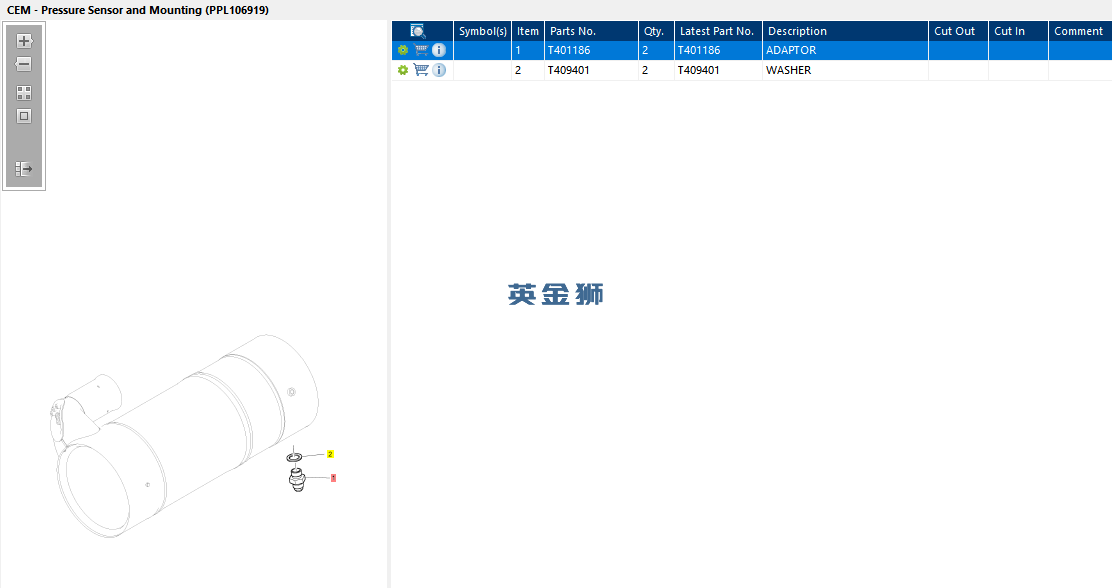Click item number 1 cell
Image resolution: width=1112 pixels, height=588 pixels.
point(528,50)
